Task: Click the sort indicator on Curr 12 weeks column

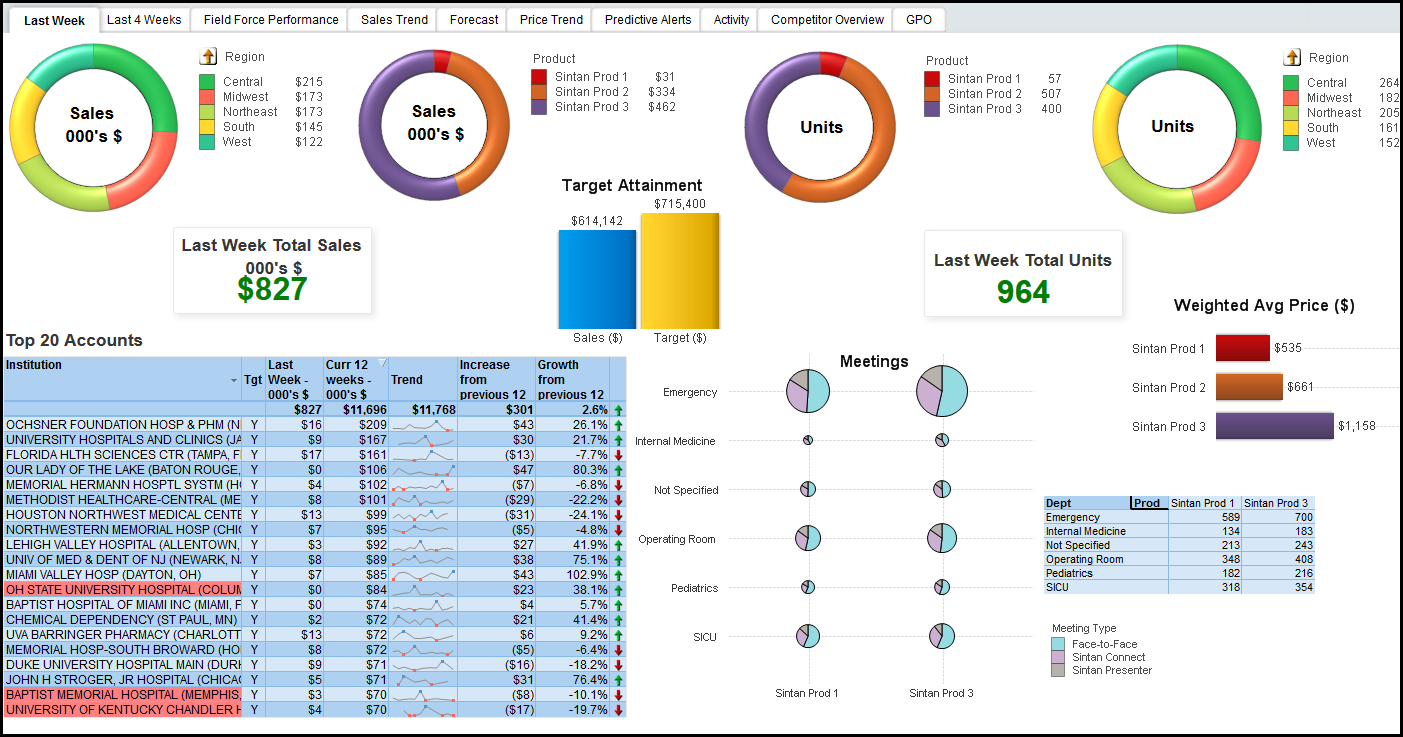Action: (381, 363)
